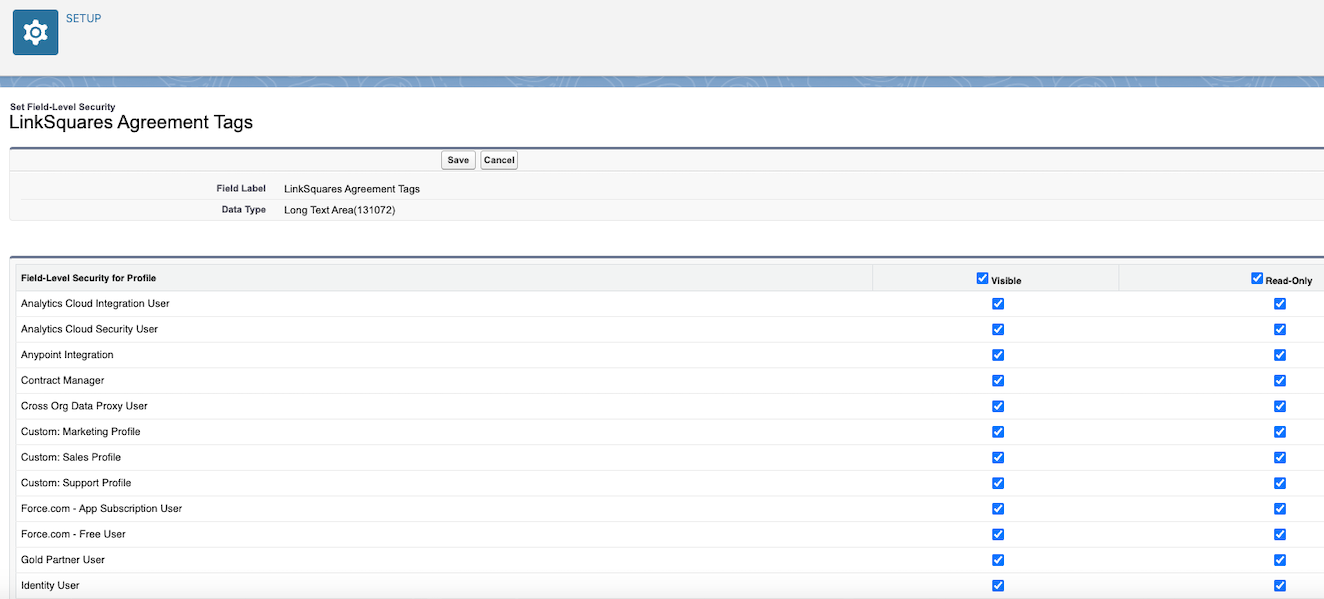Uncheck Visible for Custom: Sales Profile

pyautogui.click(x=998, y=457)
